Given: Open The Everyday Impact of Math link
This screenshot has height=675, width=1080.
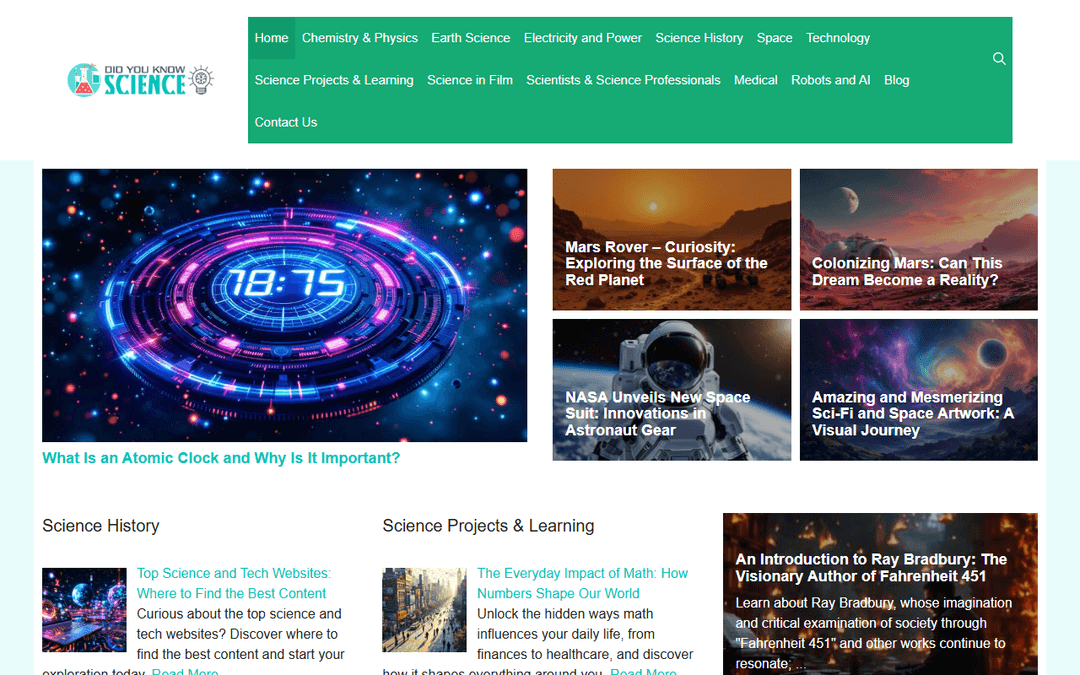Looking at the screenshot, I should [x=583, y=583].
